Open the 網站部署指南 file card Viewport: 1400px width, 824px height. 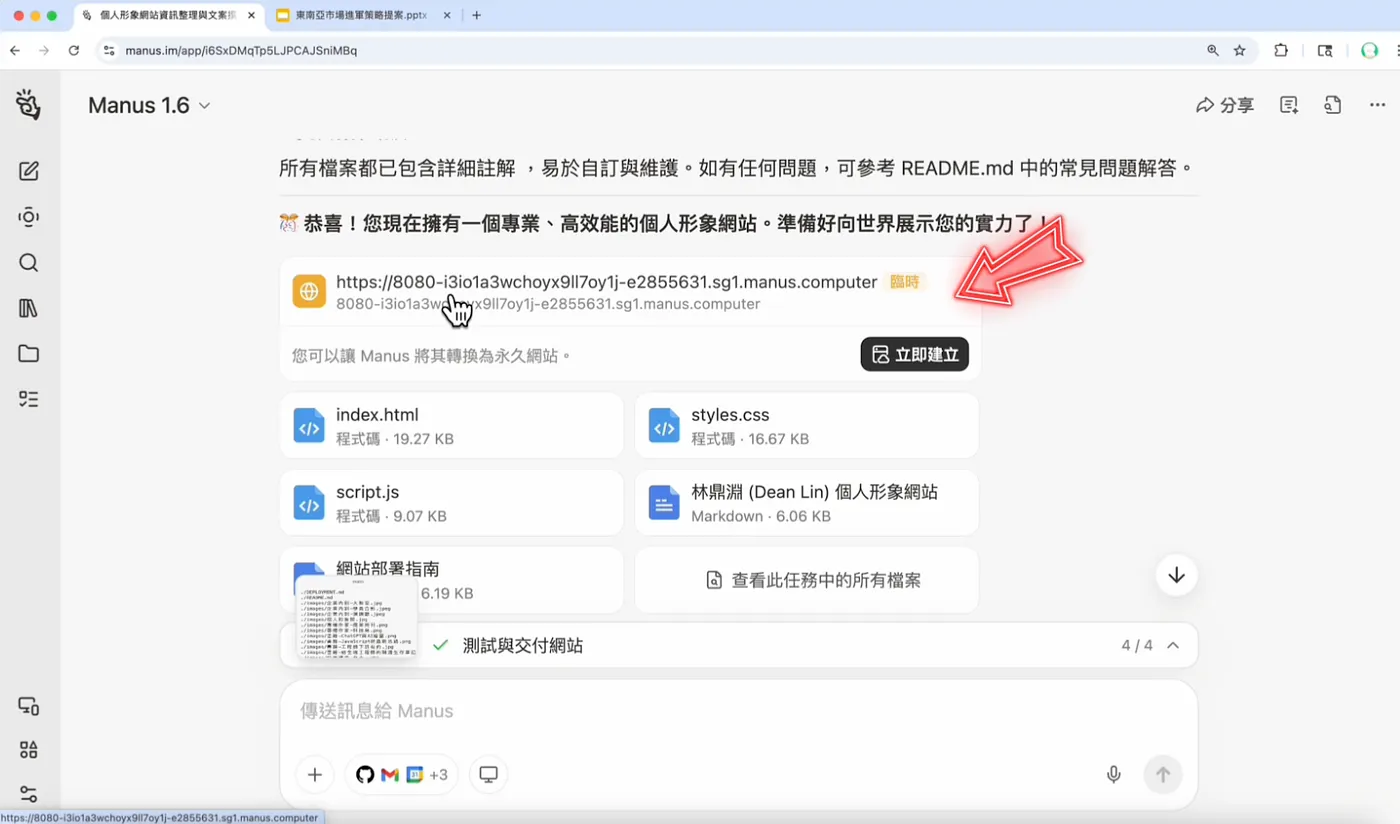pyautogui.click(x=451, y=580)
